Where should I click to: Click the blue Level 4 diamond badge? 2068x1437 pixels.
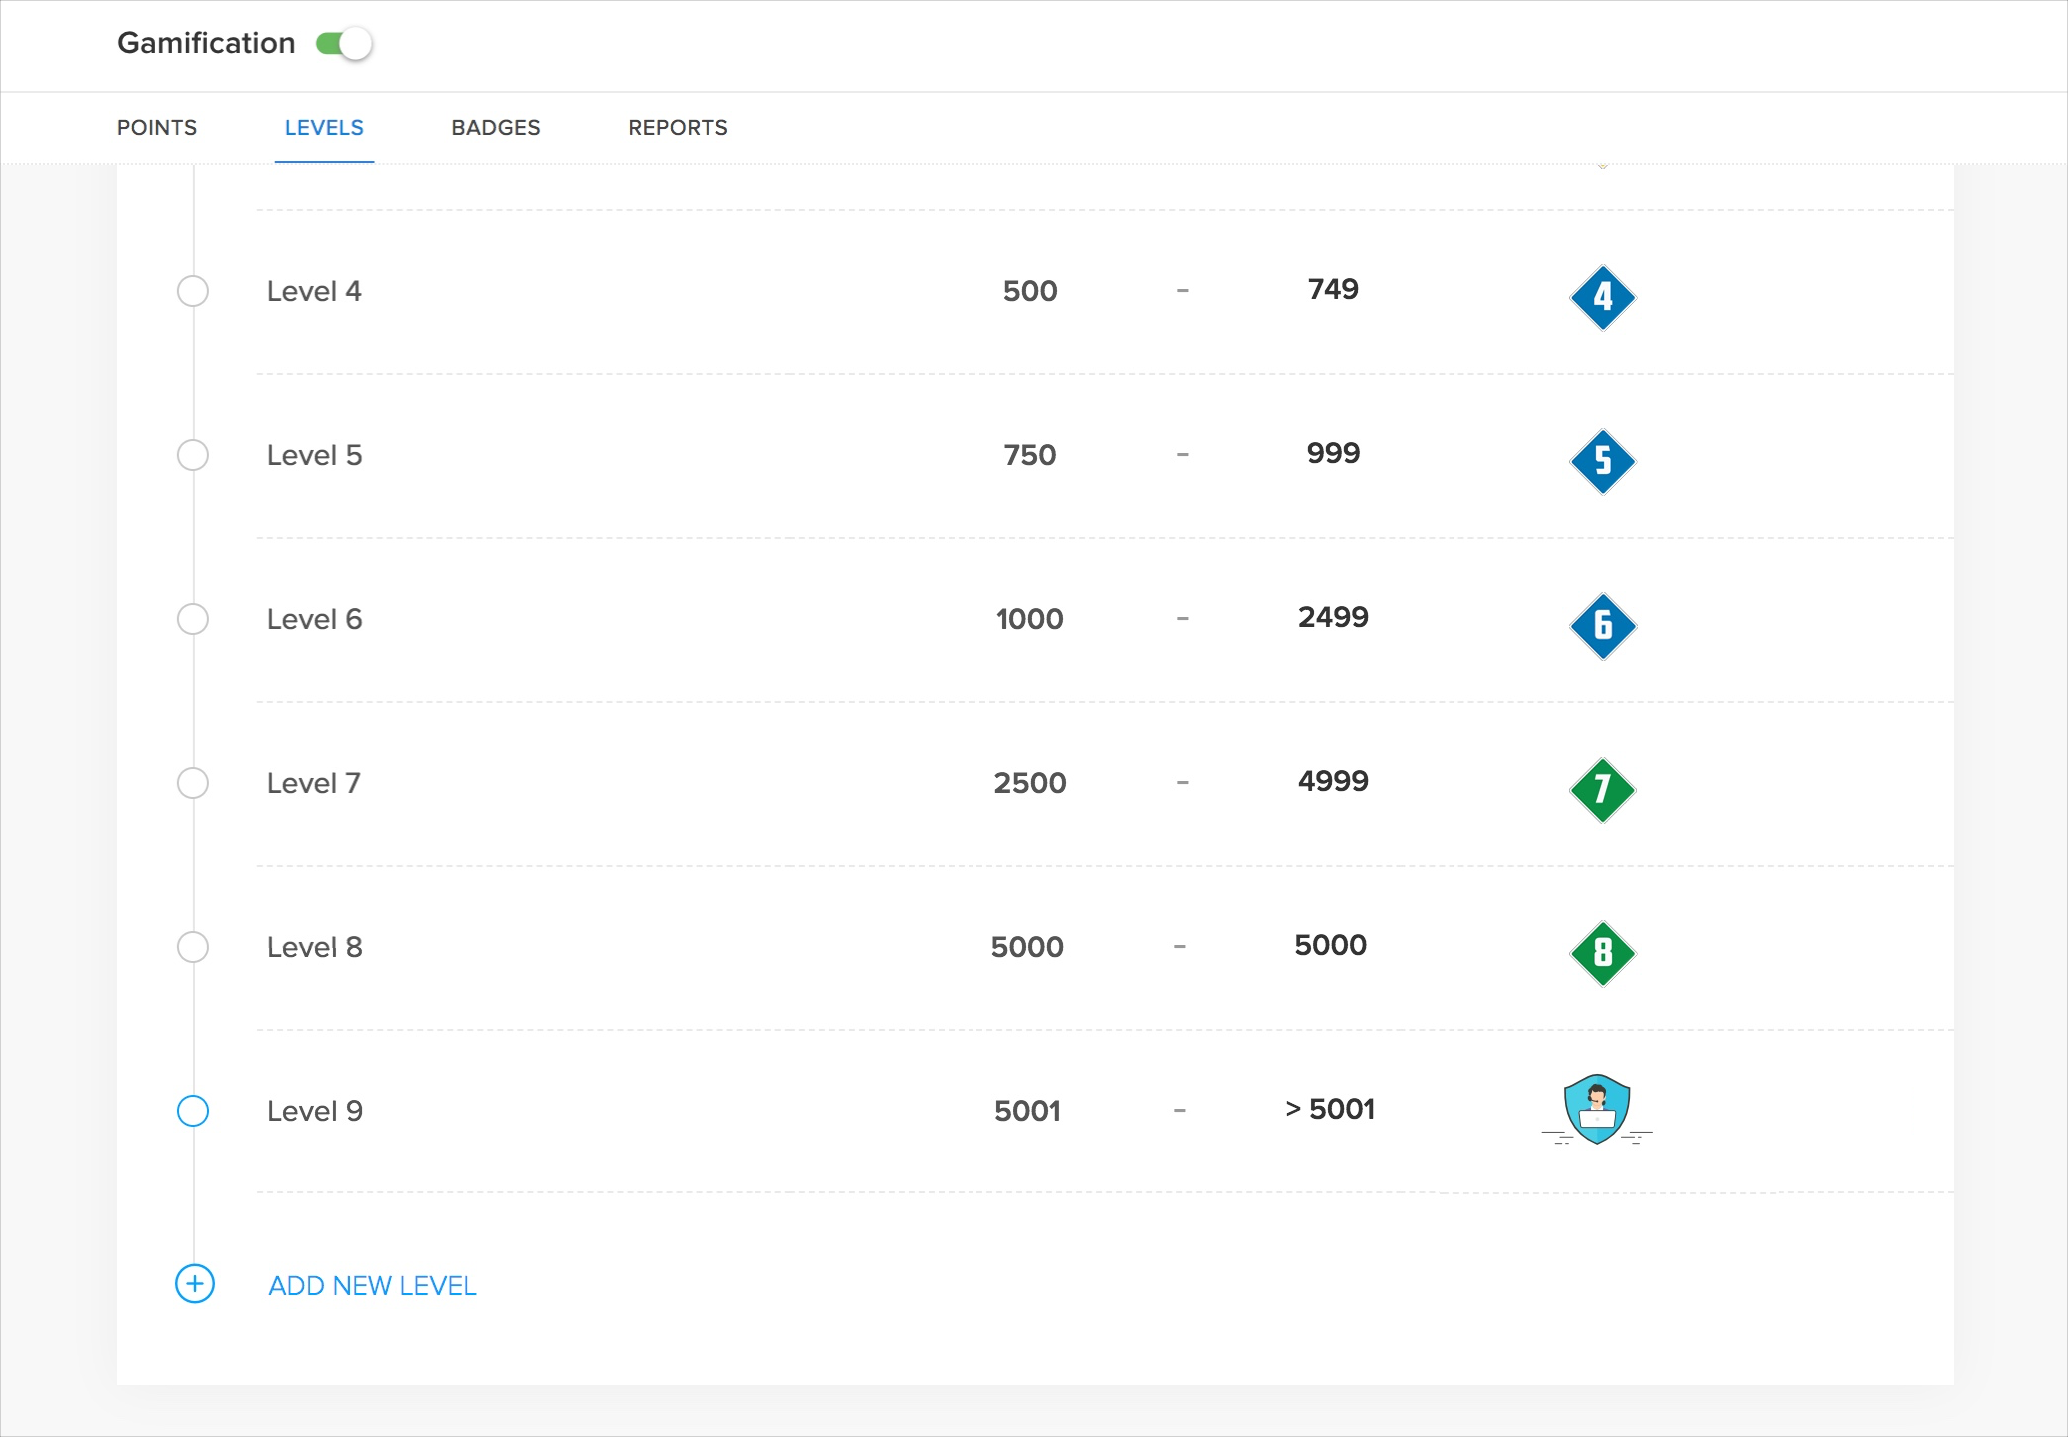pyautogui.click(x=1602, y=297)
